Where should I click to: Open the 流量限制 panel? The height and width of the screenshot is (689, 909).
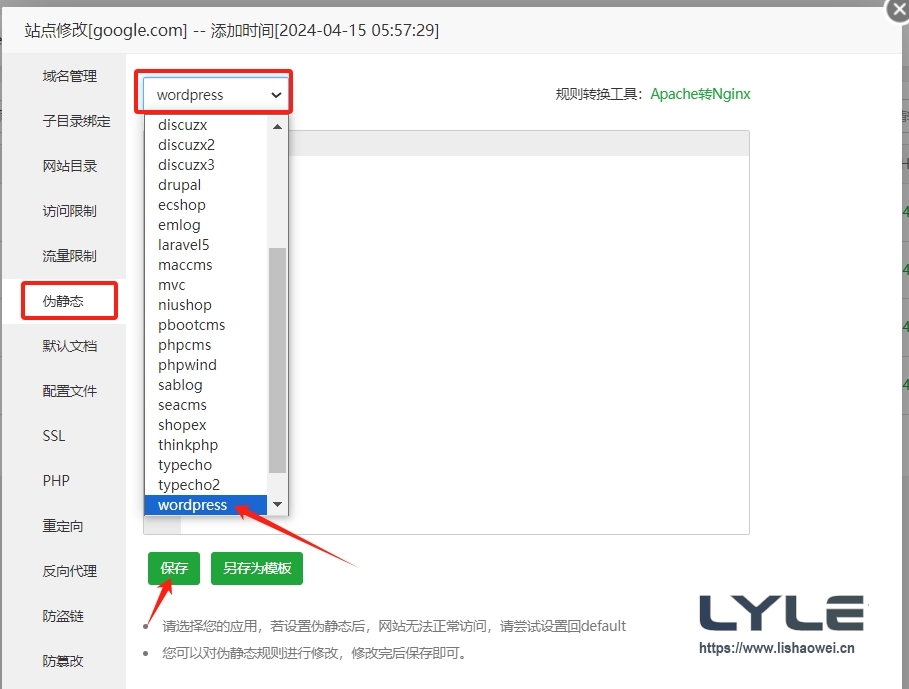pyautogui.click(x=70, y=255)
